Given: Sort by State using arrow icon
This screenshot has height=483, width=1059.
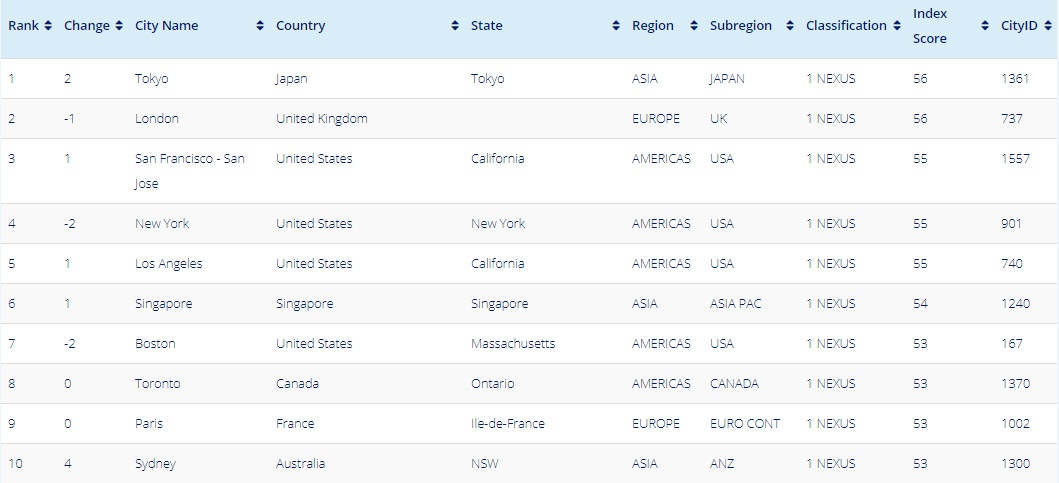Looking at the screenshot, I should pyautogui.click(x=616, y=26).
